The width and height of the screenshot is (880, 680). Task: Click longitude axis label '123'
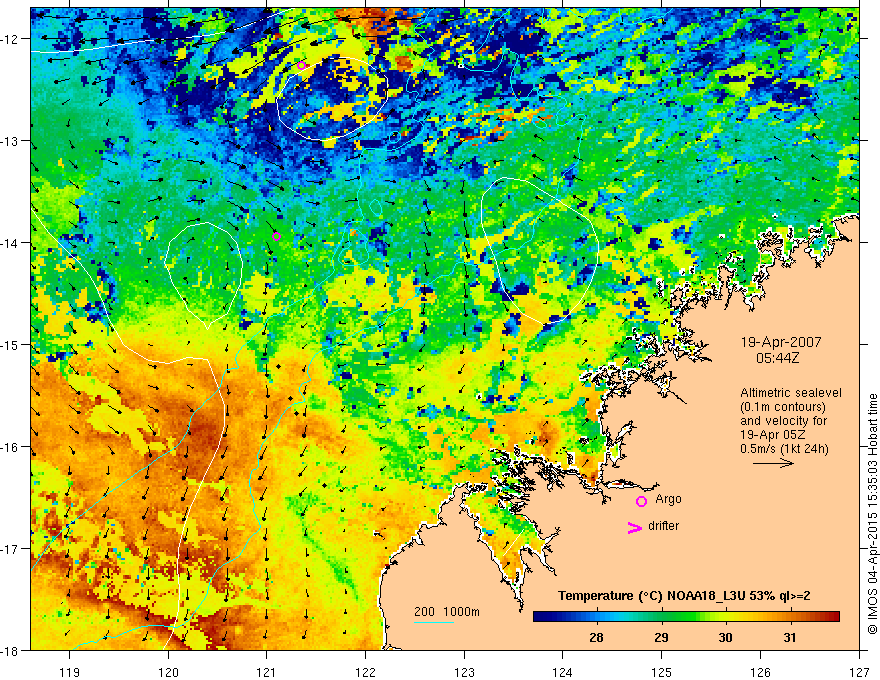464,672
